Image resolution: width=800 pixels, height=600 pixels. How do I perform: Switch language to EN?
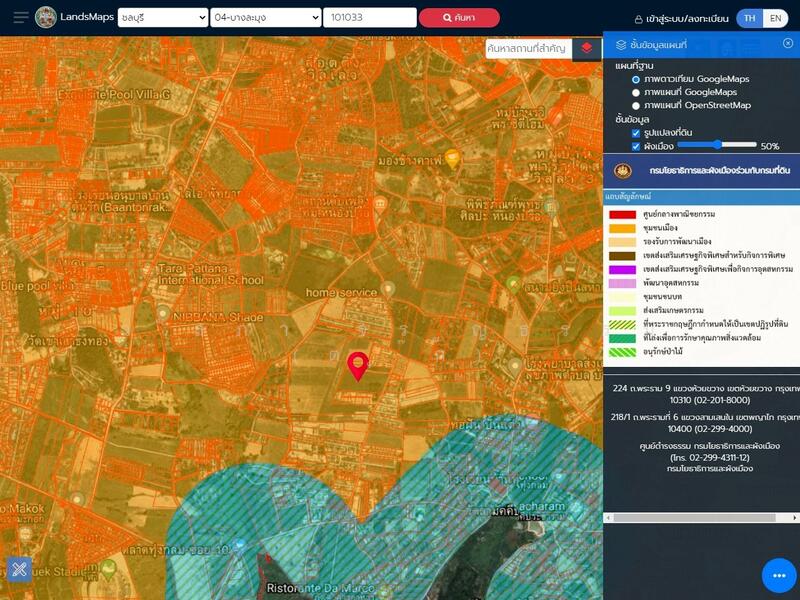[x=775, y=19]
